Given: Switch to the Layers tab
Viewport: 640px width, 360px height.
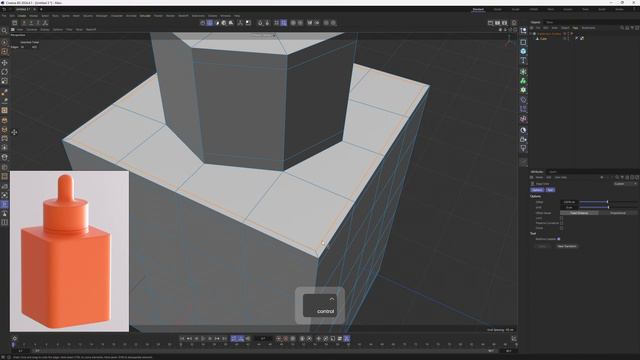Looking at the screenshot, I should (553, 171).
